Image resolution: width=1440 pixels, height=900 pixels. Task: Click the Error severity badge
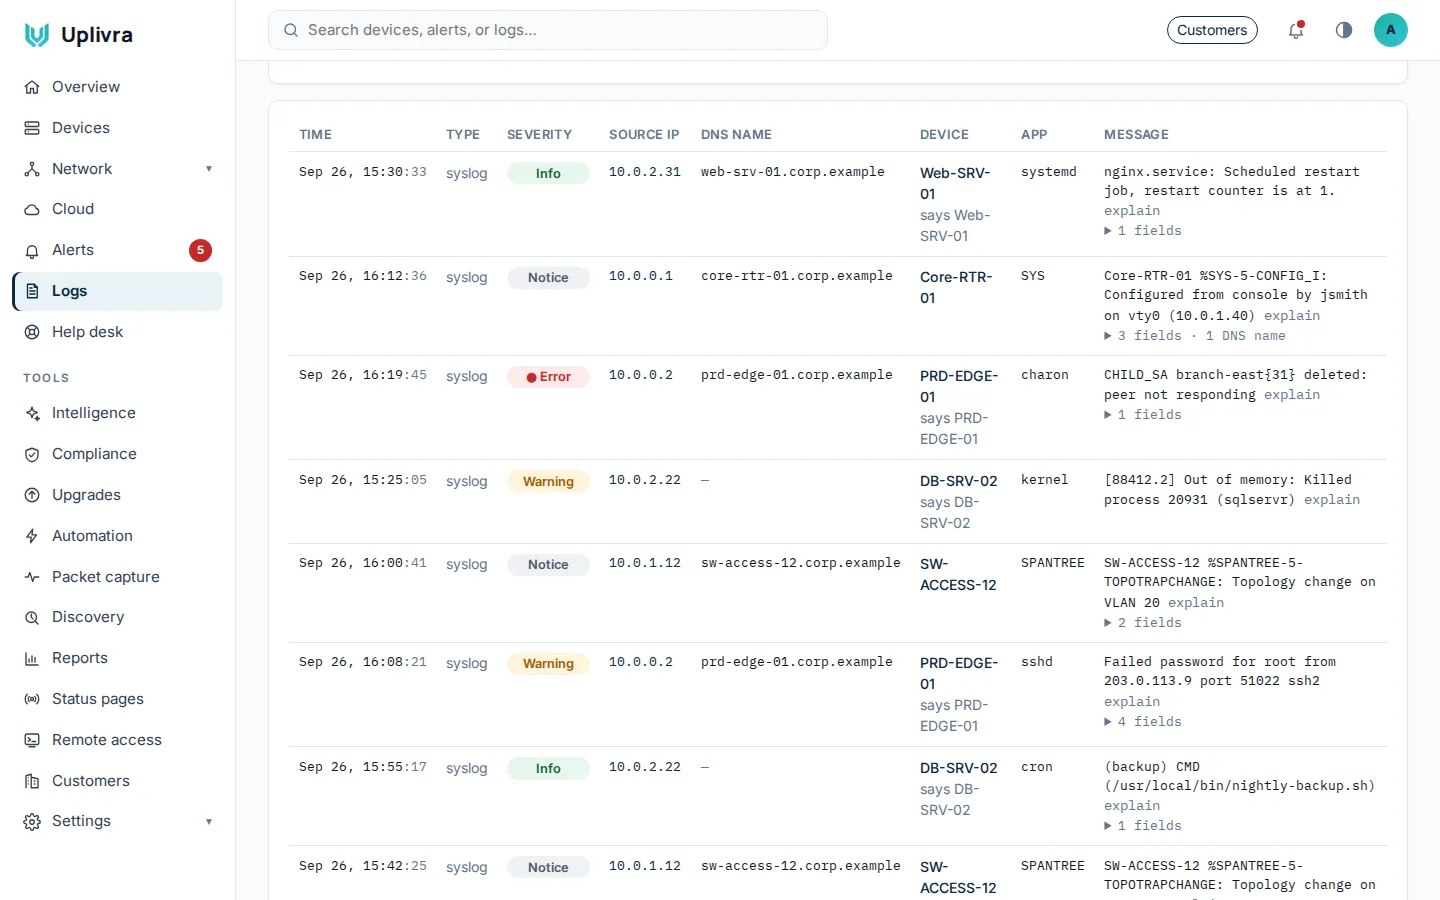pyautogui.click(x=548, y=377)
